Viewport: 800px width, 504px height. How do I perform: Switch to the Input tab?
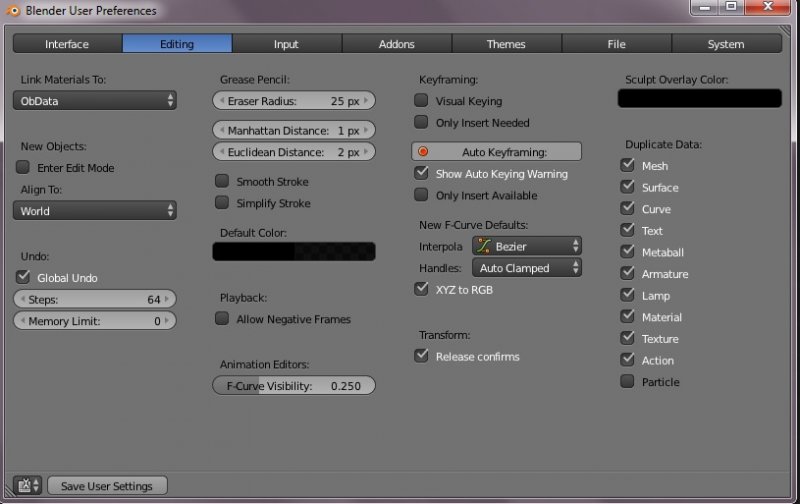click(x=287, y=44)
